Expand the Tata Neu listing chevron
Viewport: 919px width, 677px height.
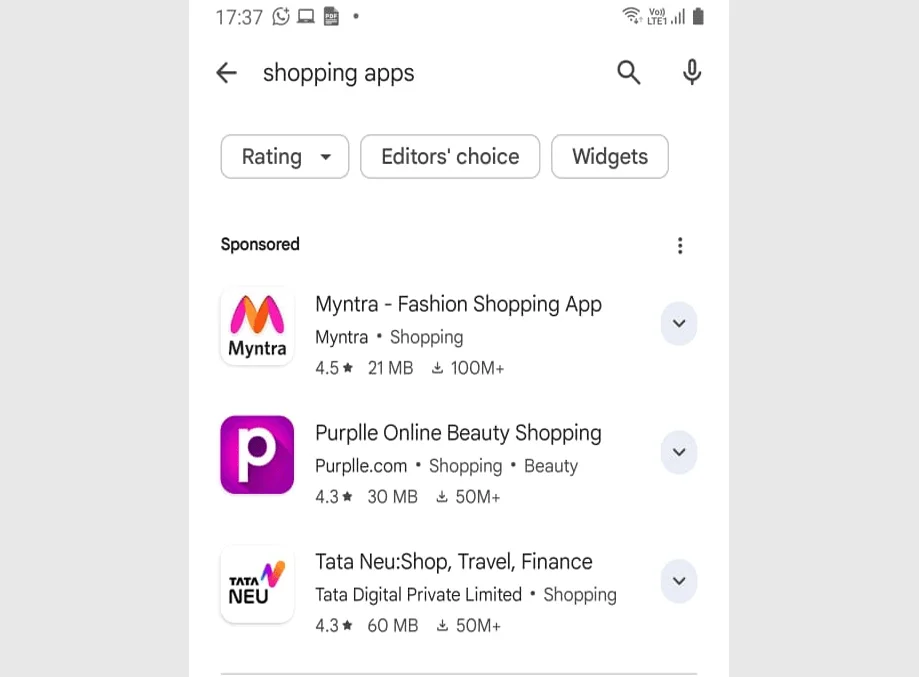click(x=679, y=581)
